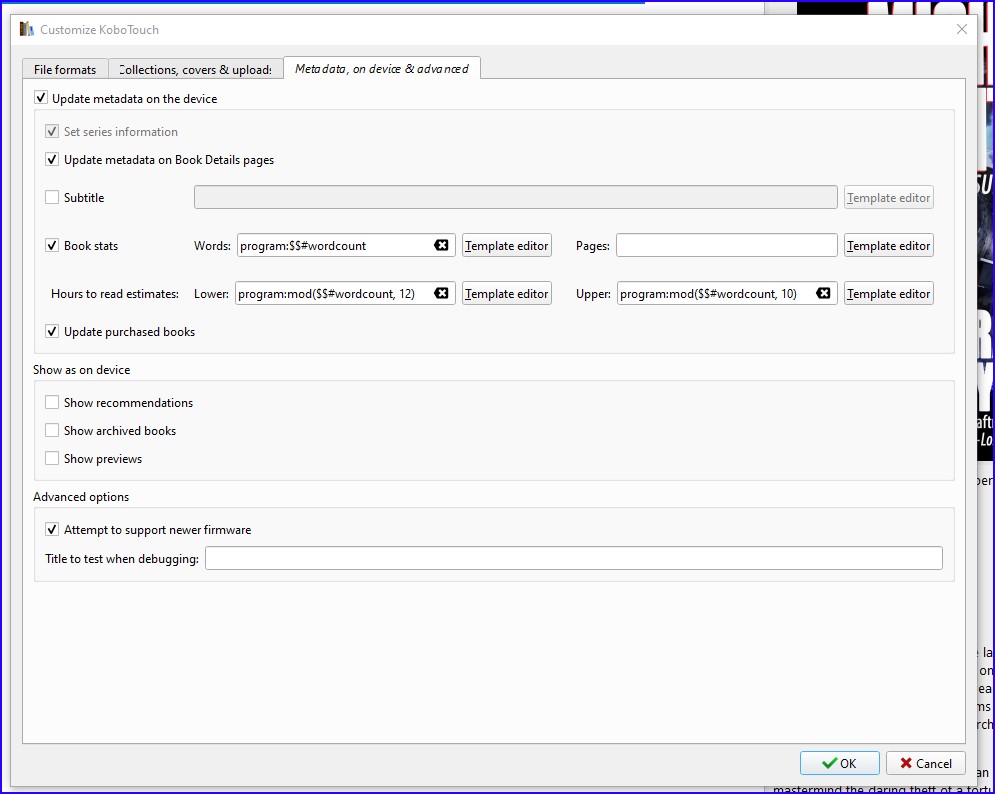
Task: Enable the Subtitle checkbox
Action: pyautogui.click(x=52, y=197)
